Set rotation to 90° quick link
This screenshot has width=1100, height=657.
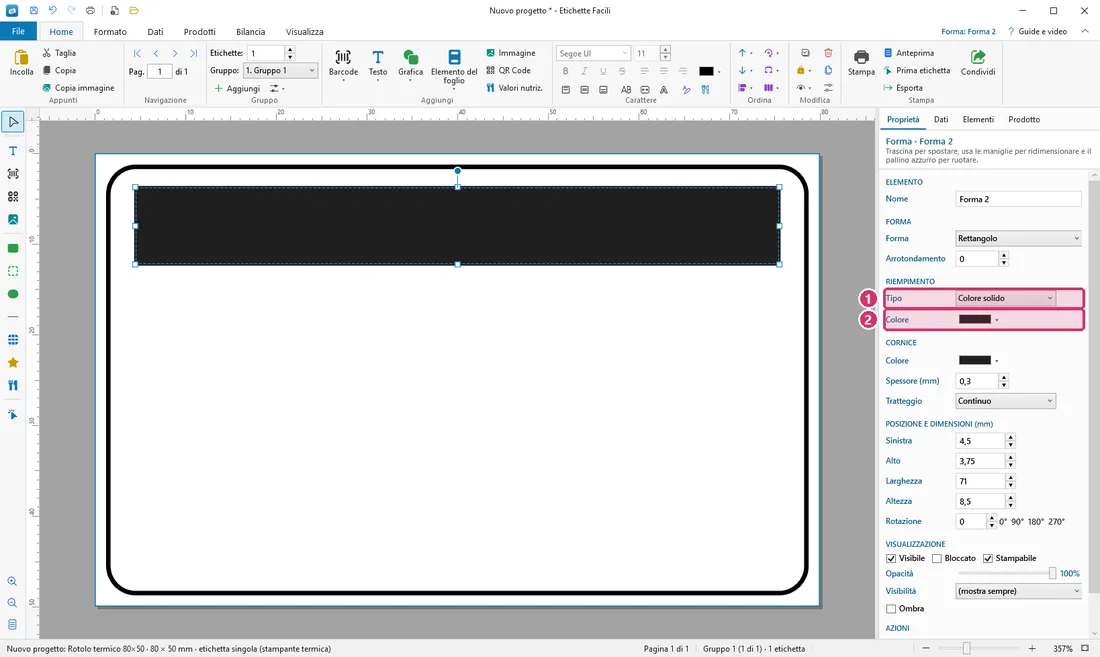click(1019, 522)
